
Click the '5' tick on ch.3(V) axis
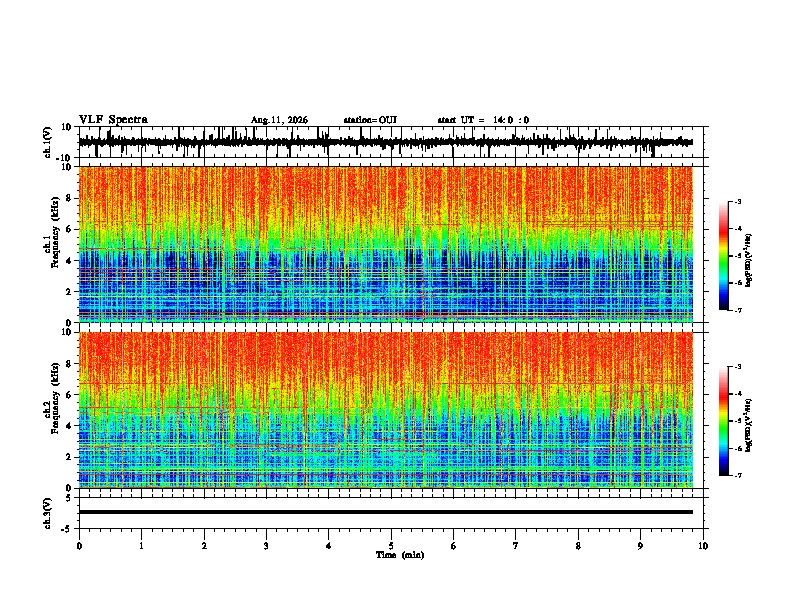(69, 497)
